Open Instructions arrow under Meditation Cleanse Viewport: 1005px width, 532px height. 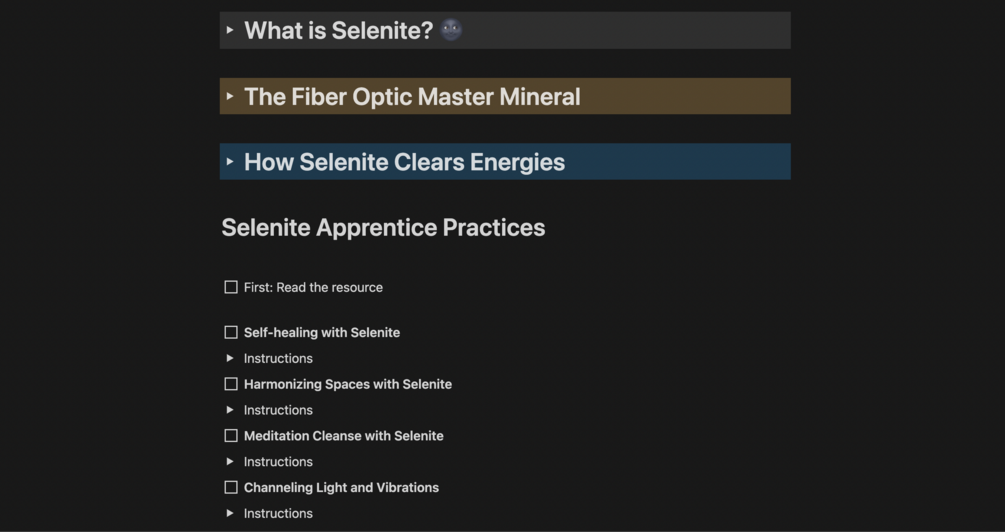(230, 462)
